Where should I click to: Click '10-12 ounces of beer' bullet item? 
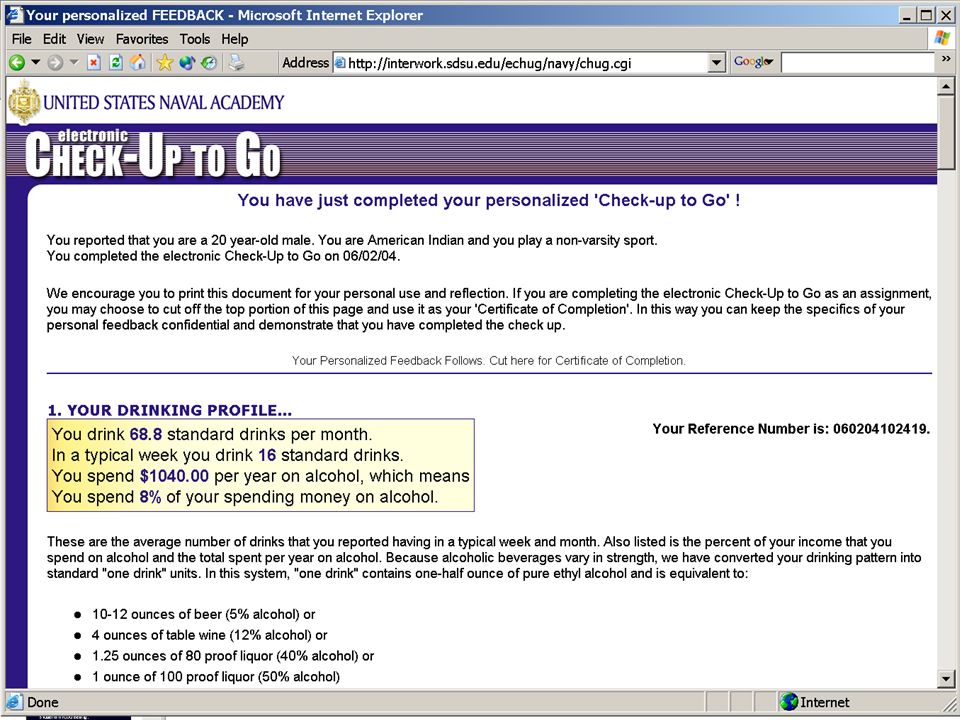[x=203, y=614]
